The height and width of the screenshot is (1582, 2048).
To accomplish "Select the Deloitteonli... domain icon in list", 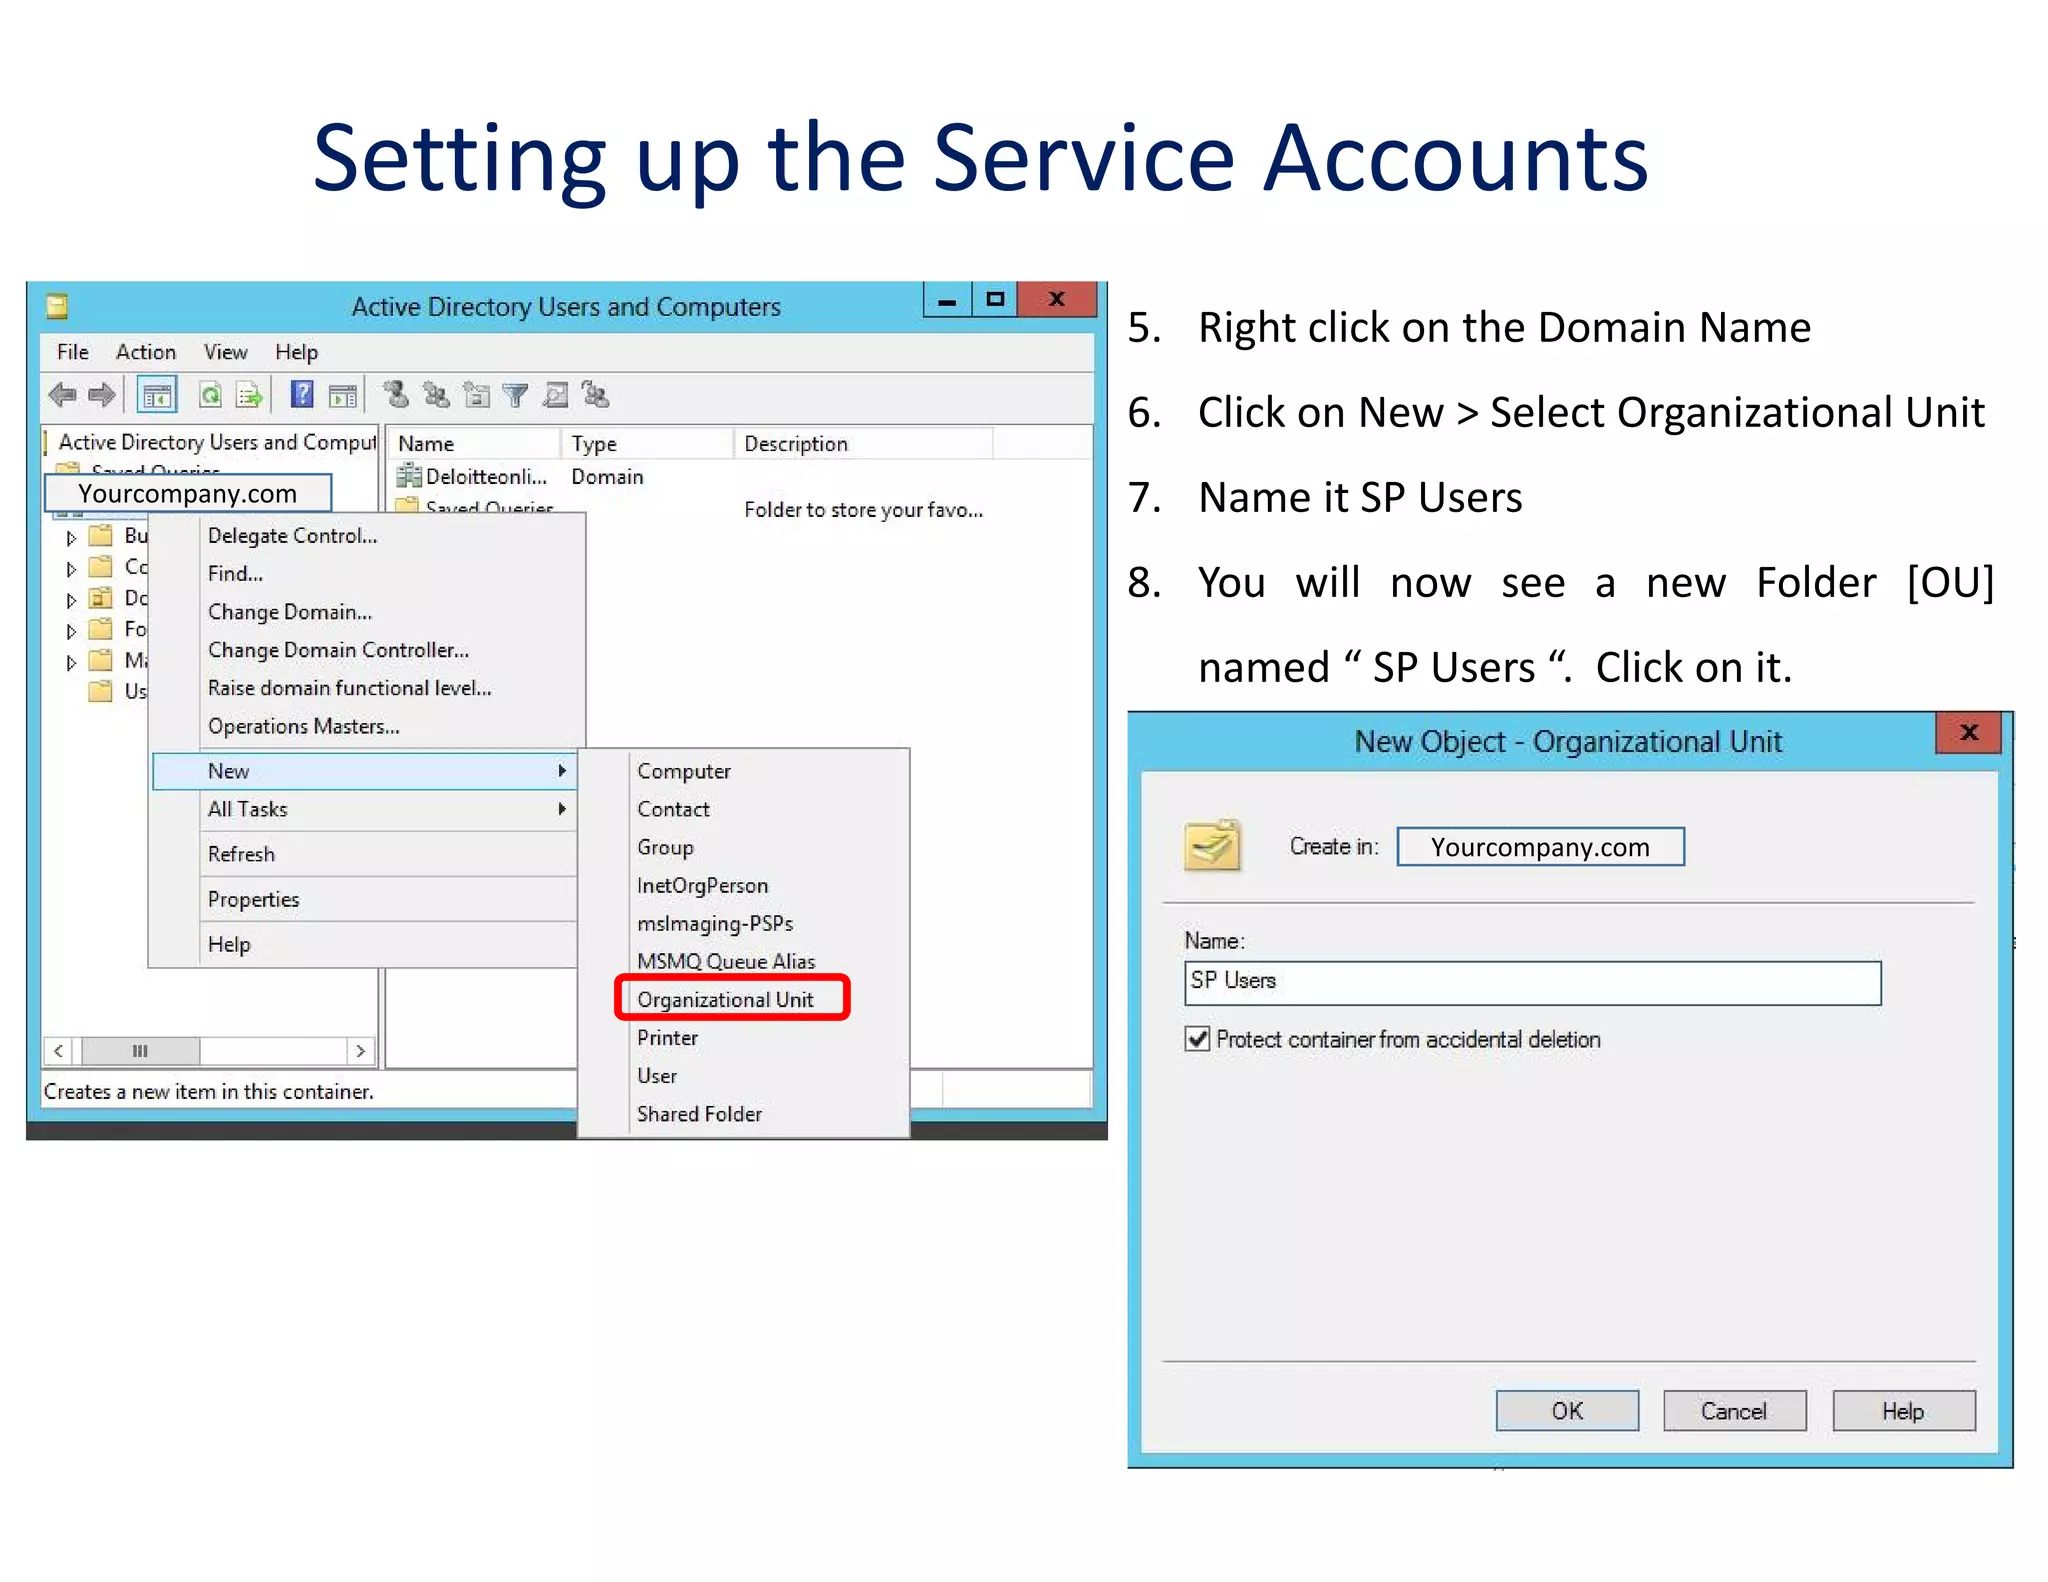I will tap(409, 476).
